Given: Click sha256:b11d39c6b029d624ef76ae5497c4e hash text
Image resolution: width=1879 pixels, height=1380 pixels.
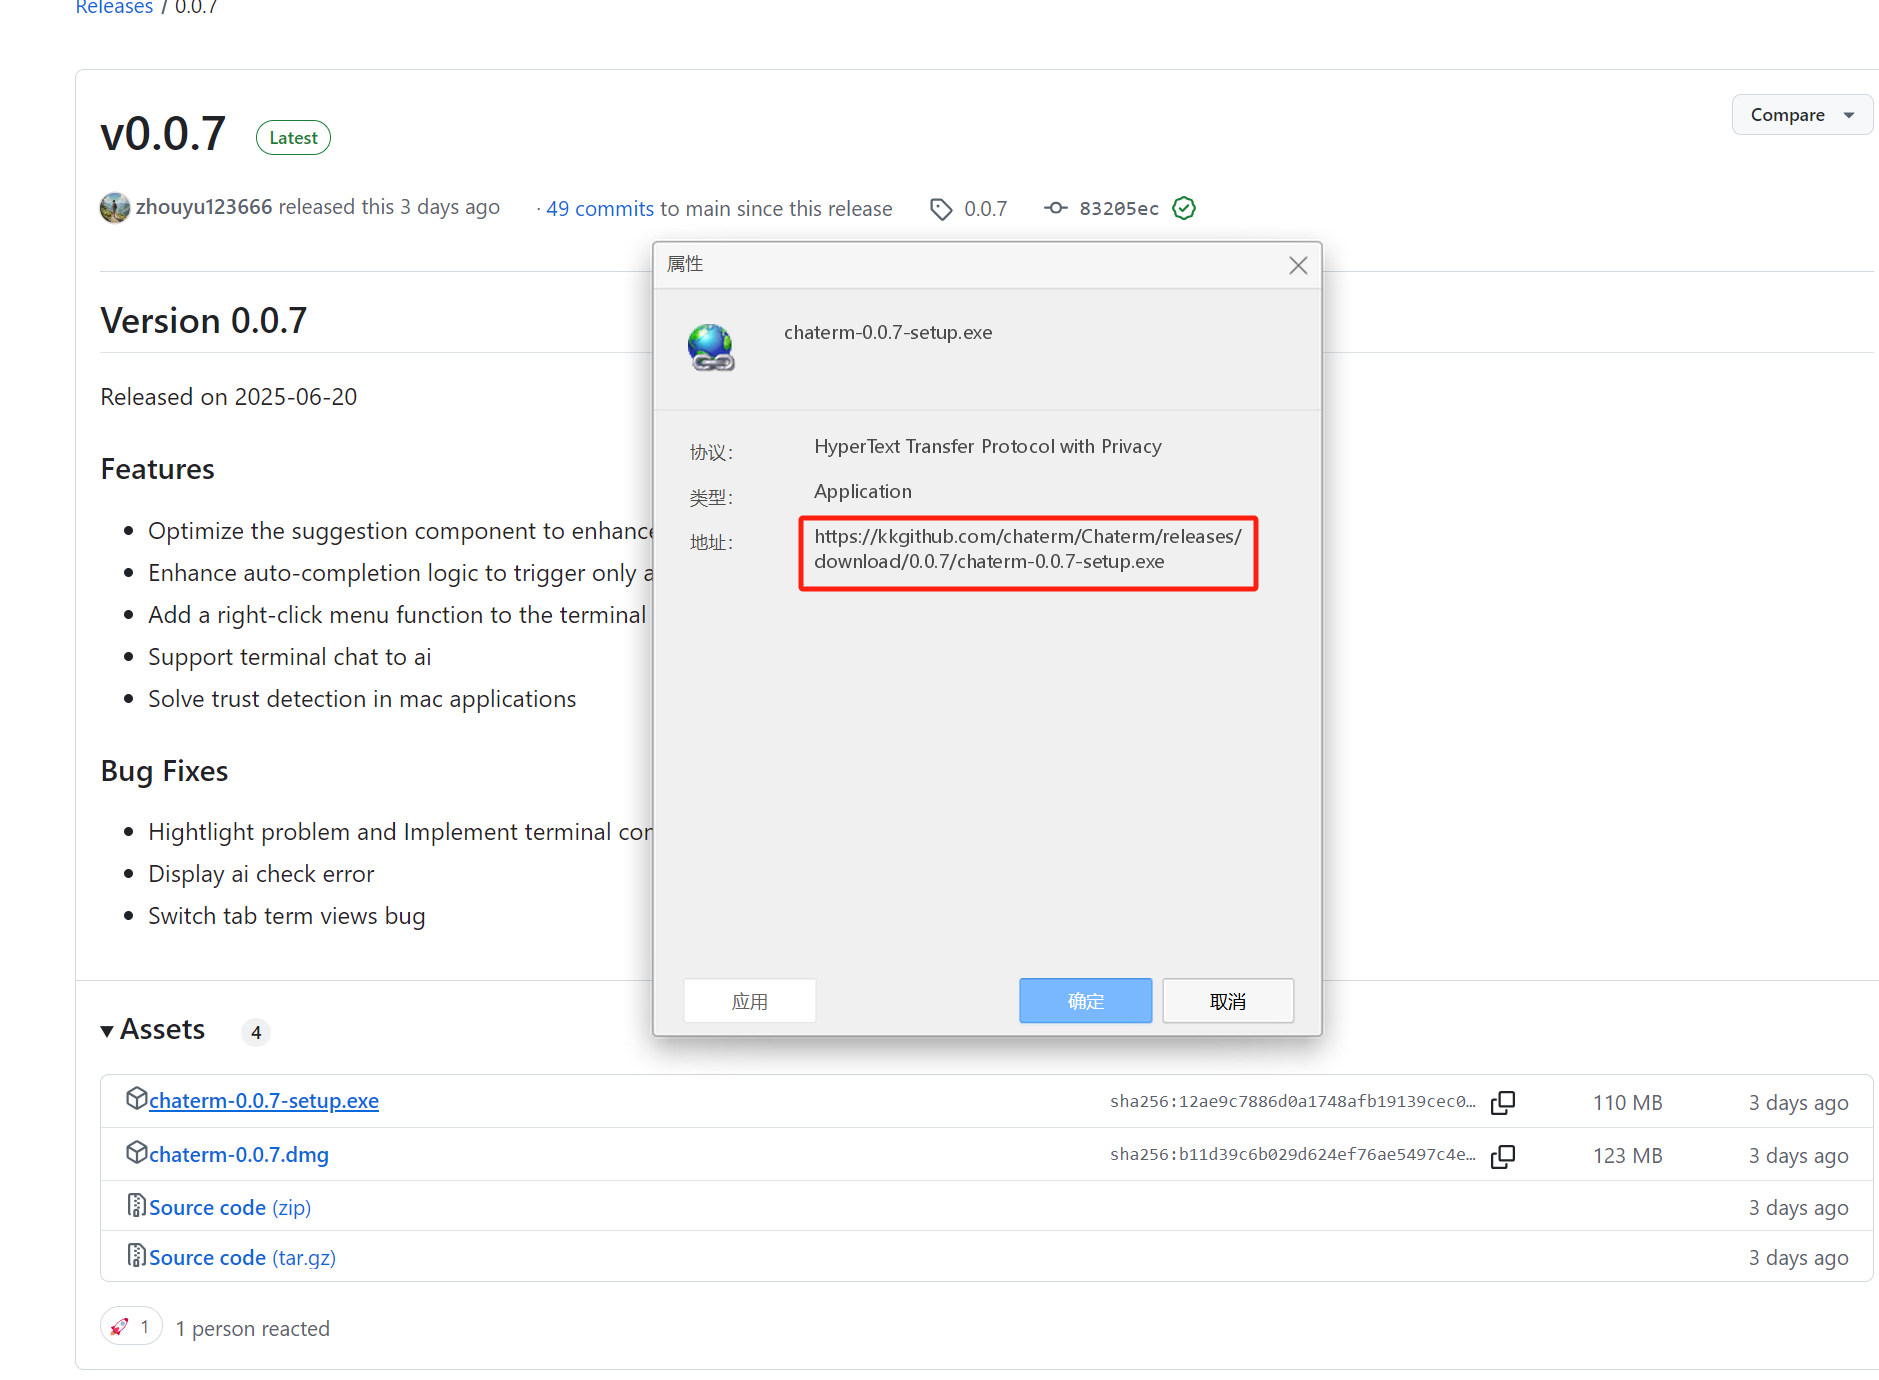Looking at the screenshot, I should tap(1292, 1155).
